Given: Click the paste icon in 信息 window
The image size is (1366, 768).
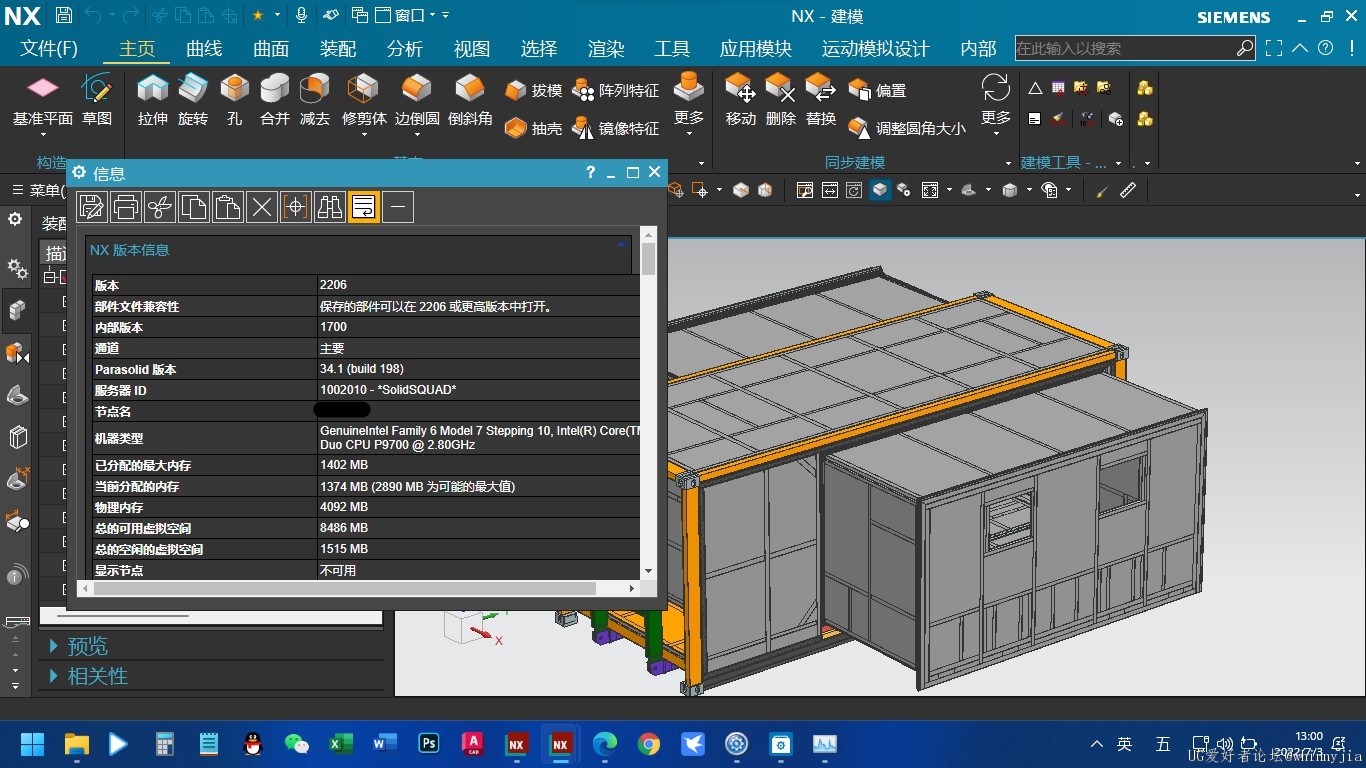Looking at the screenshot, I should [227, 207].
